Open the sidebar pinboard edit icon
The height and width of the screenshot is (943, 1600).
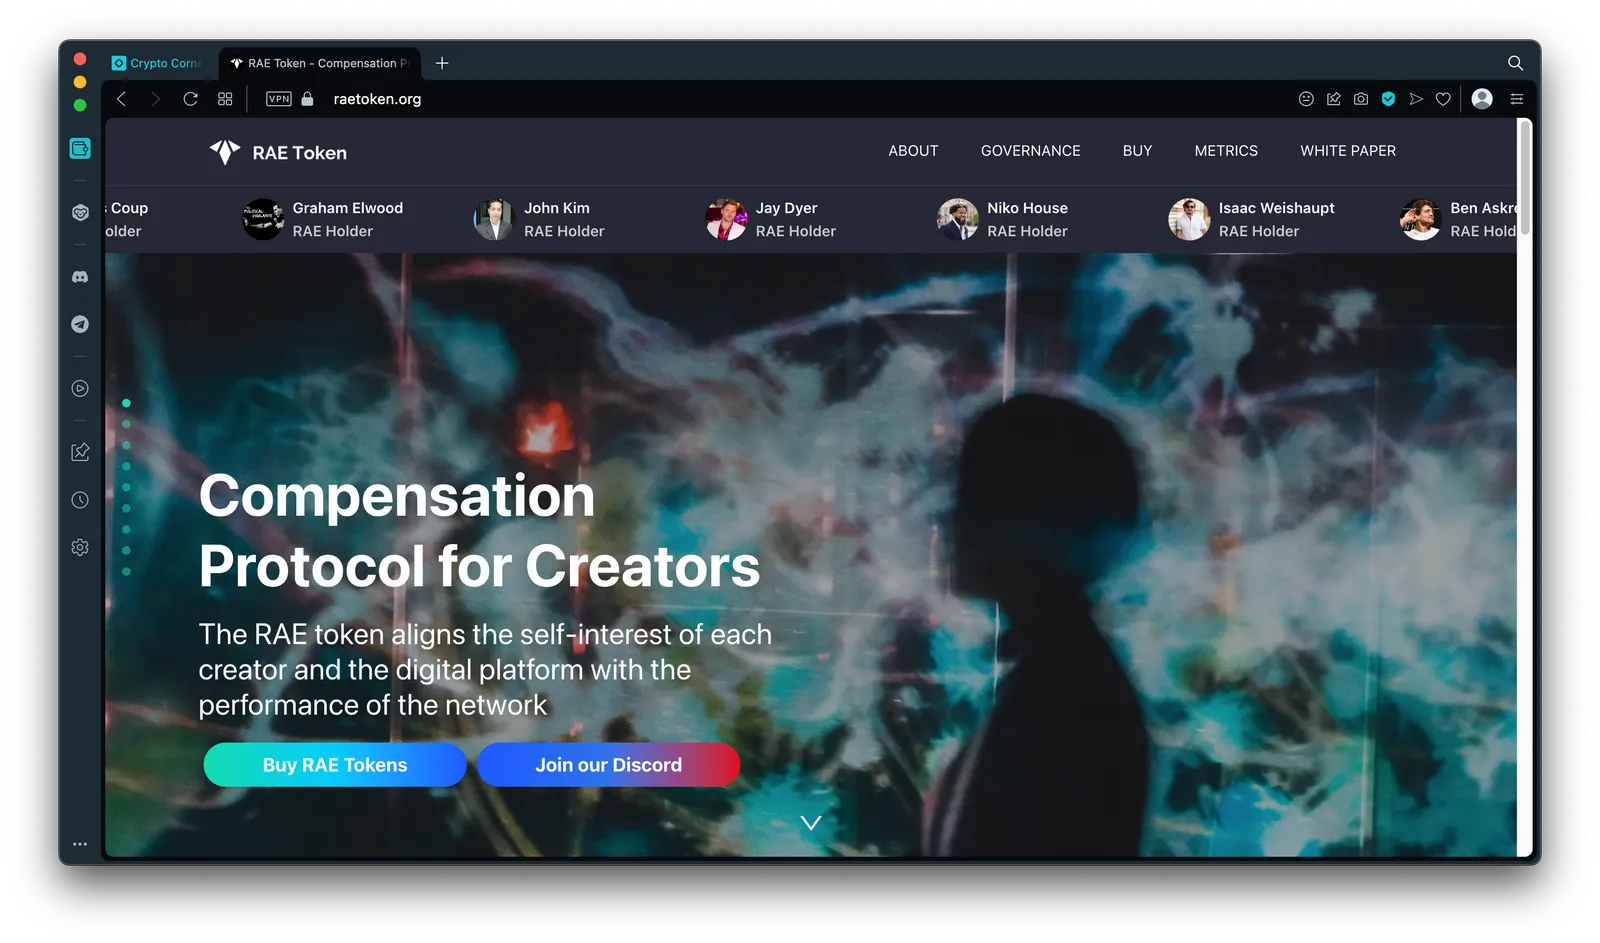pyautogui.click(x=80, y=452)
